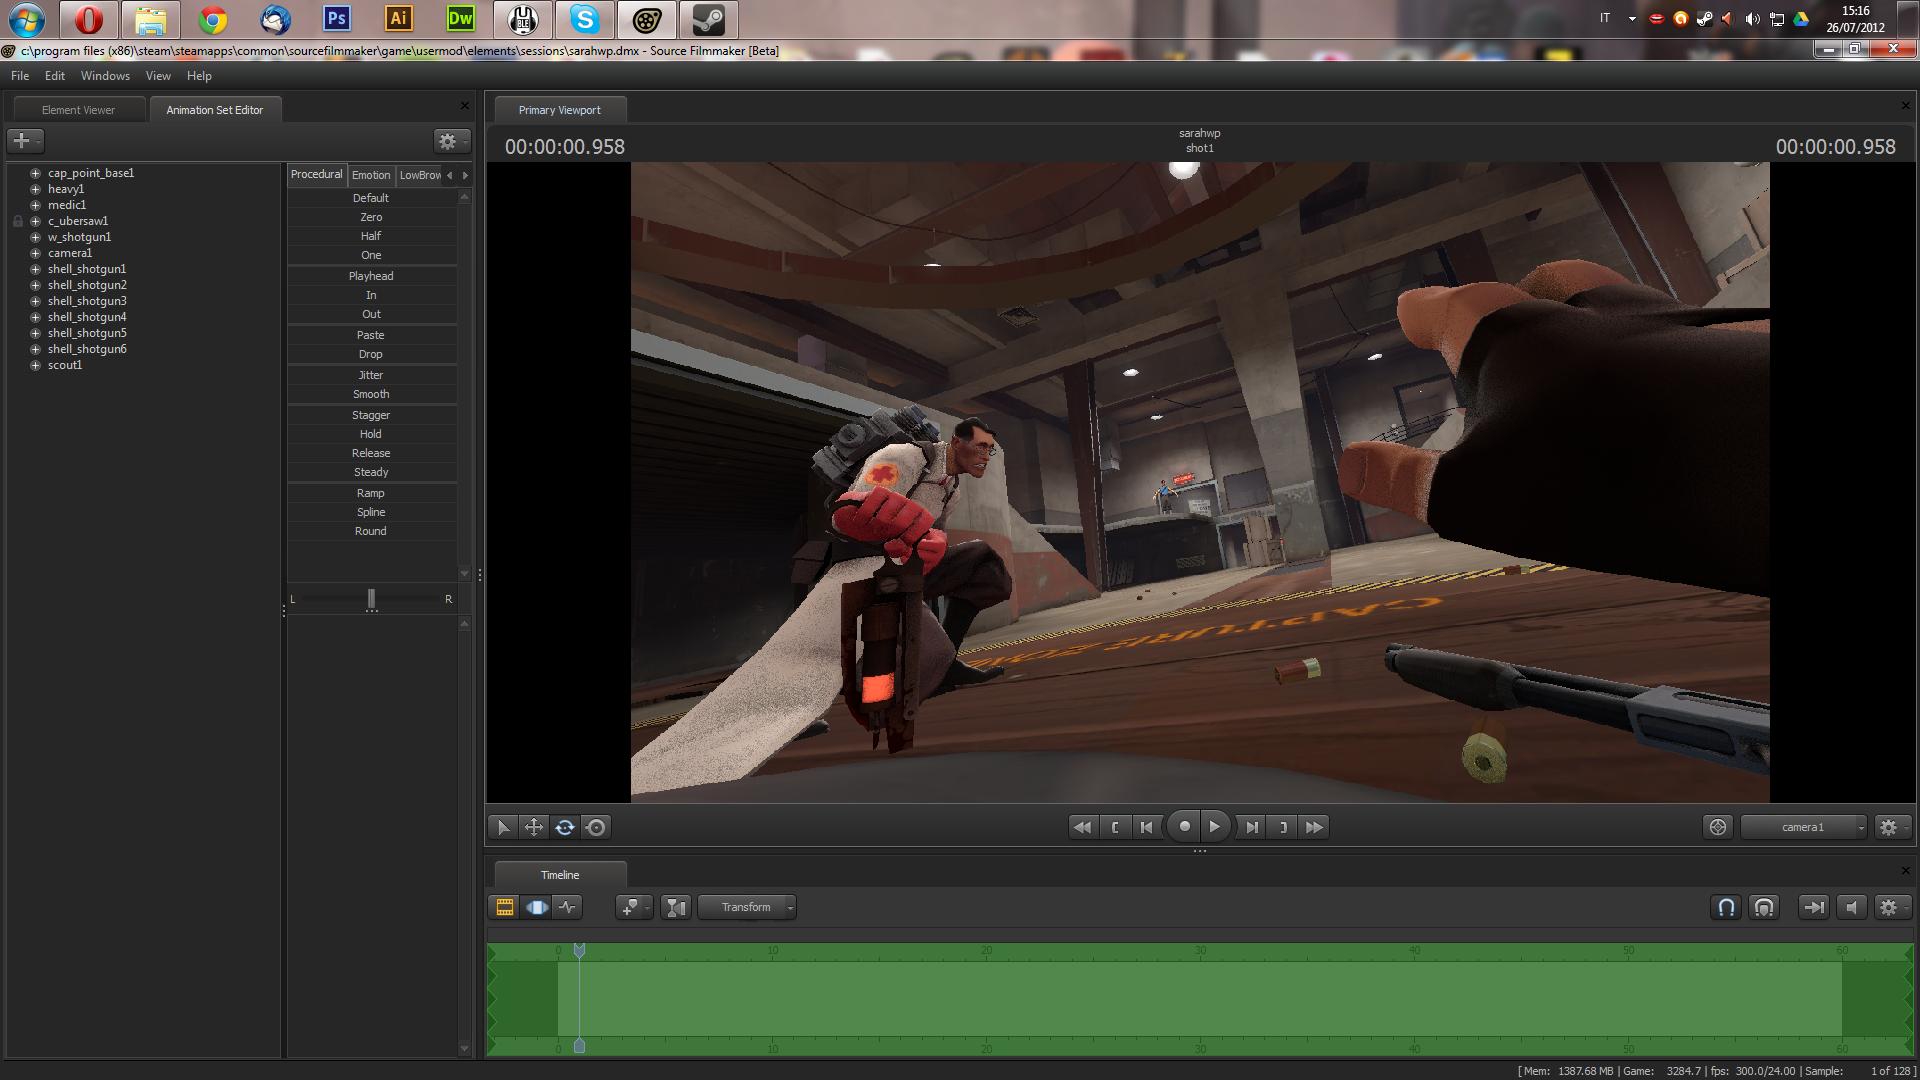Expand the heavy1 animation set
This screenshot has width=1920, height=1080.
pyautogui.click(x=36, y=189)
